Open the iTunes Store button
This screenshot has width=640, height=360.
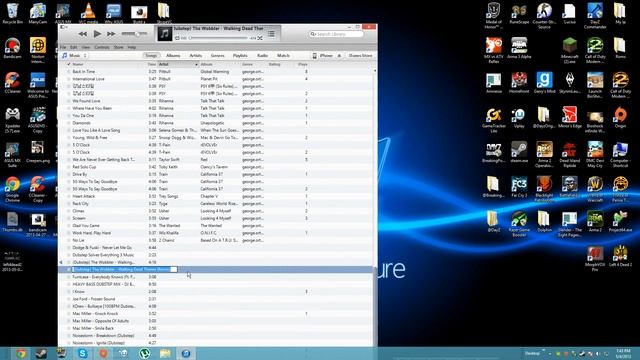[x=360, y=56]
